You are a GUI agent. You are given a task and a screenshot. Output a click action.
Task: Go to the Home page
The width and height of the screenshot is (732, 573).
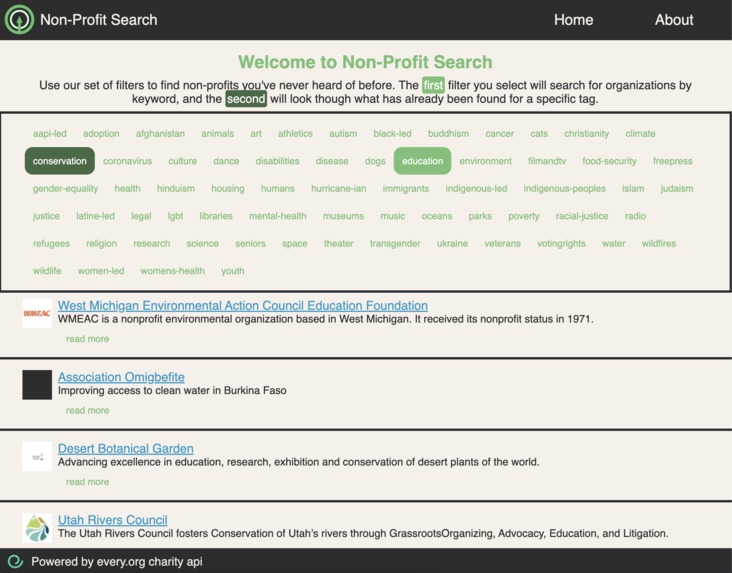tap(573, 20)
